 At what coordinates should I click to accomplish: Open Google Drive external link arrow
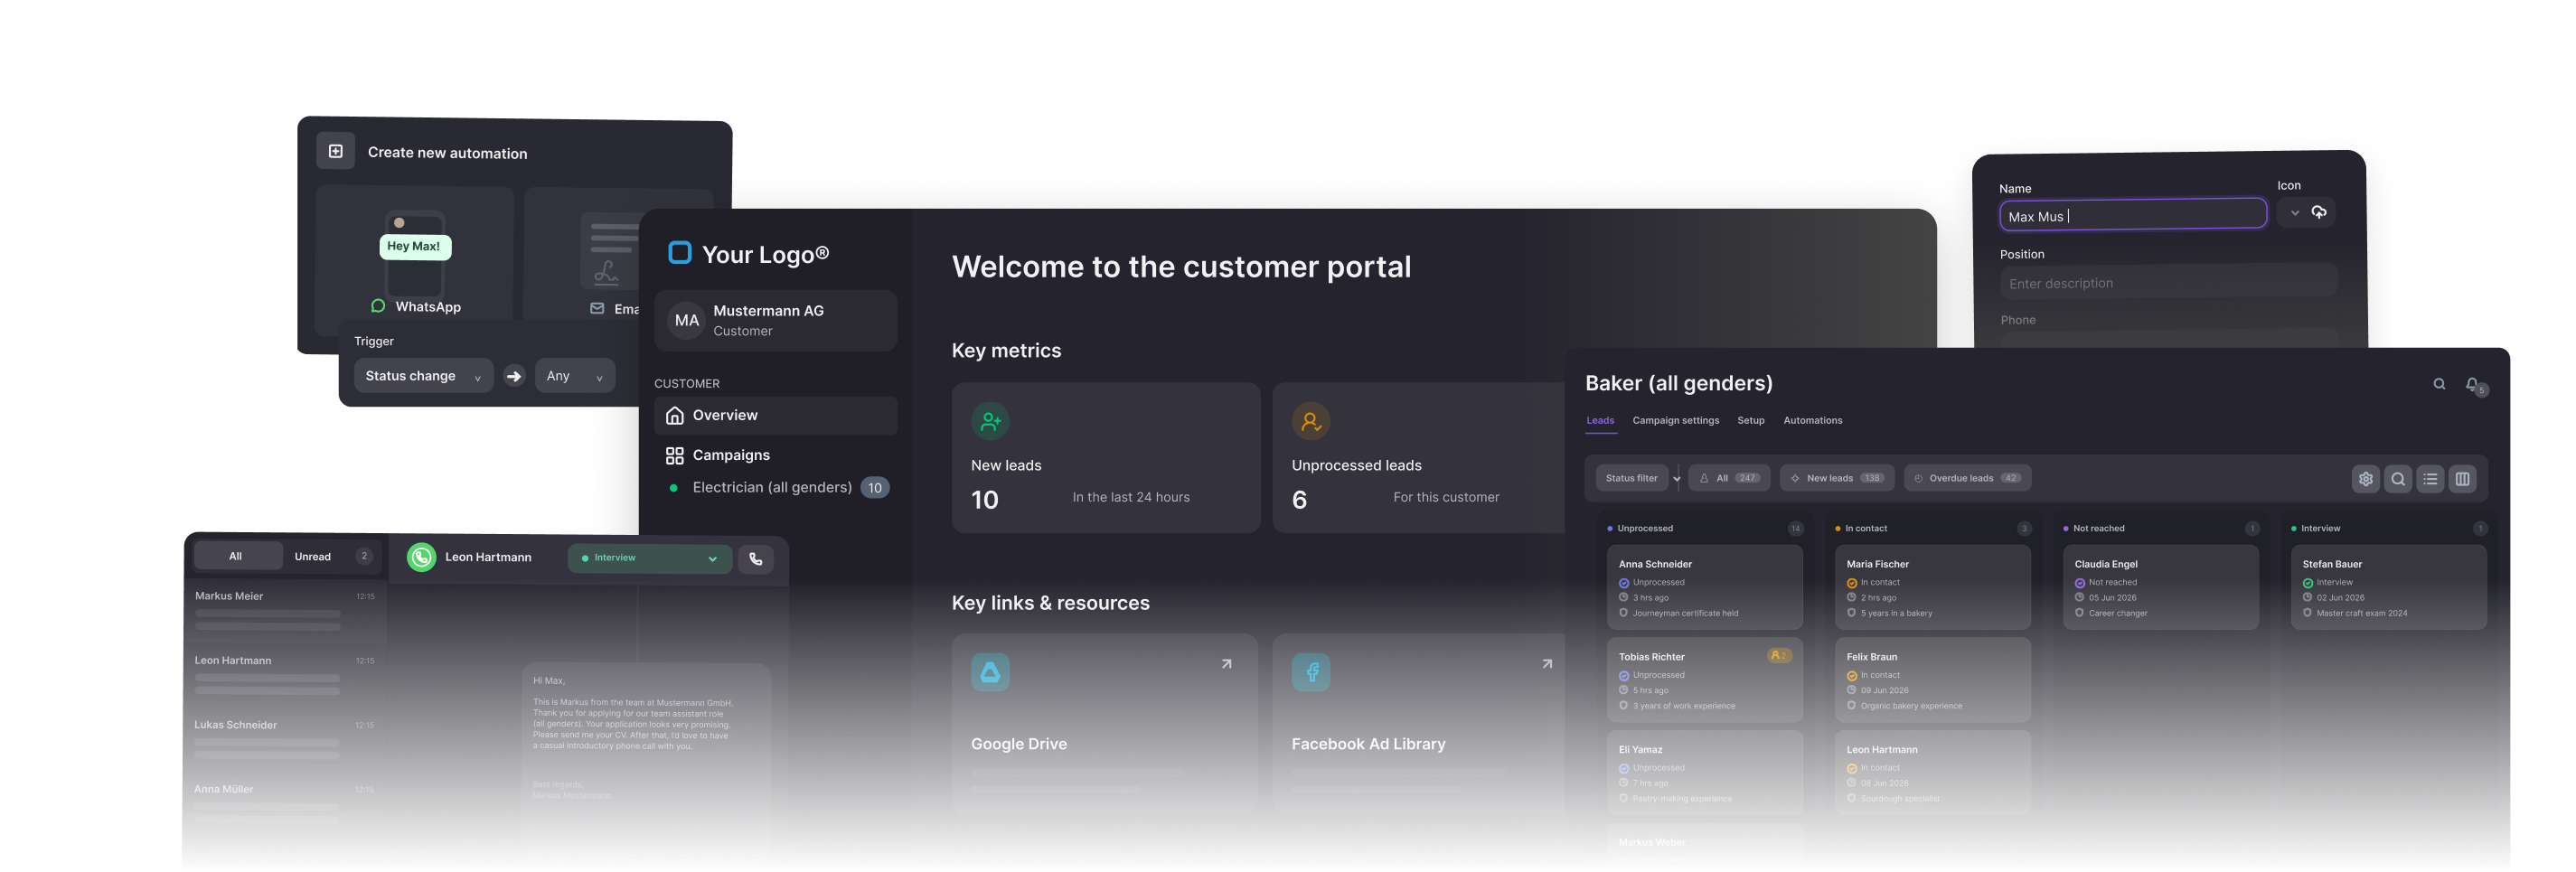tap(1226, 664)
